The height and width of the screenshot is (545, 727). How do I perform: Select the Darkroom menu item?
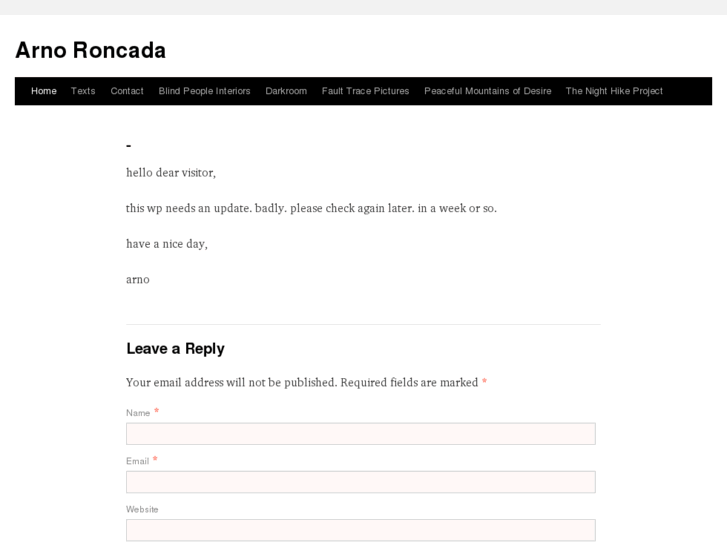(286, 91)
